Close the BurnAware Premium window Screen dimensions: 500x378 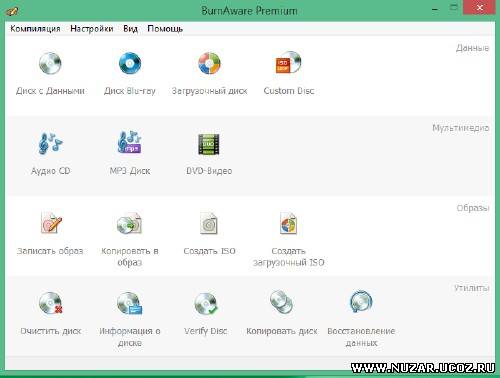pyautogui.click(x=479, y=7)
